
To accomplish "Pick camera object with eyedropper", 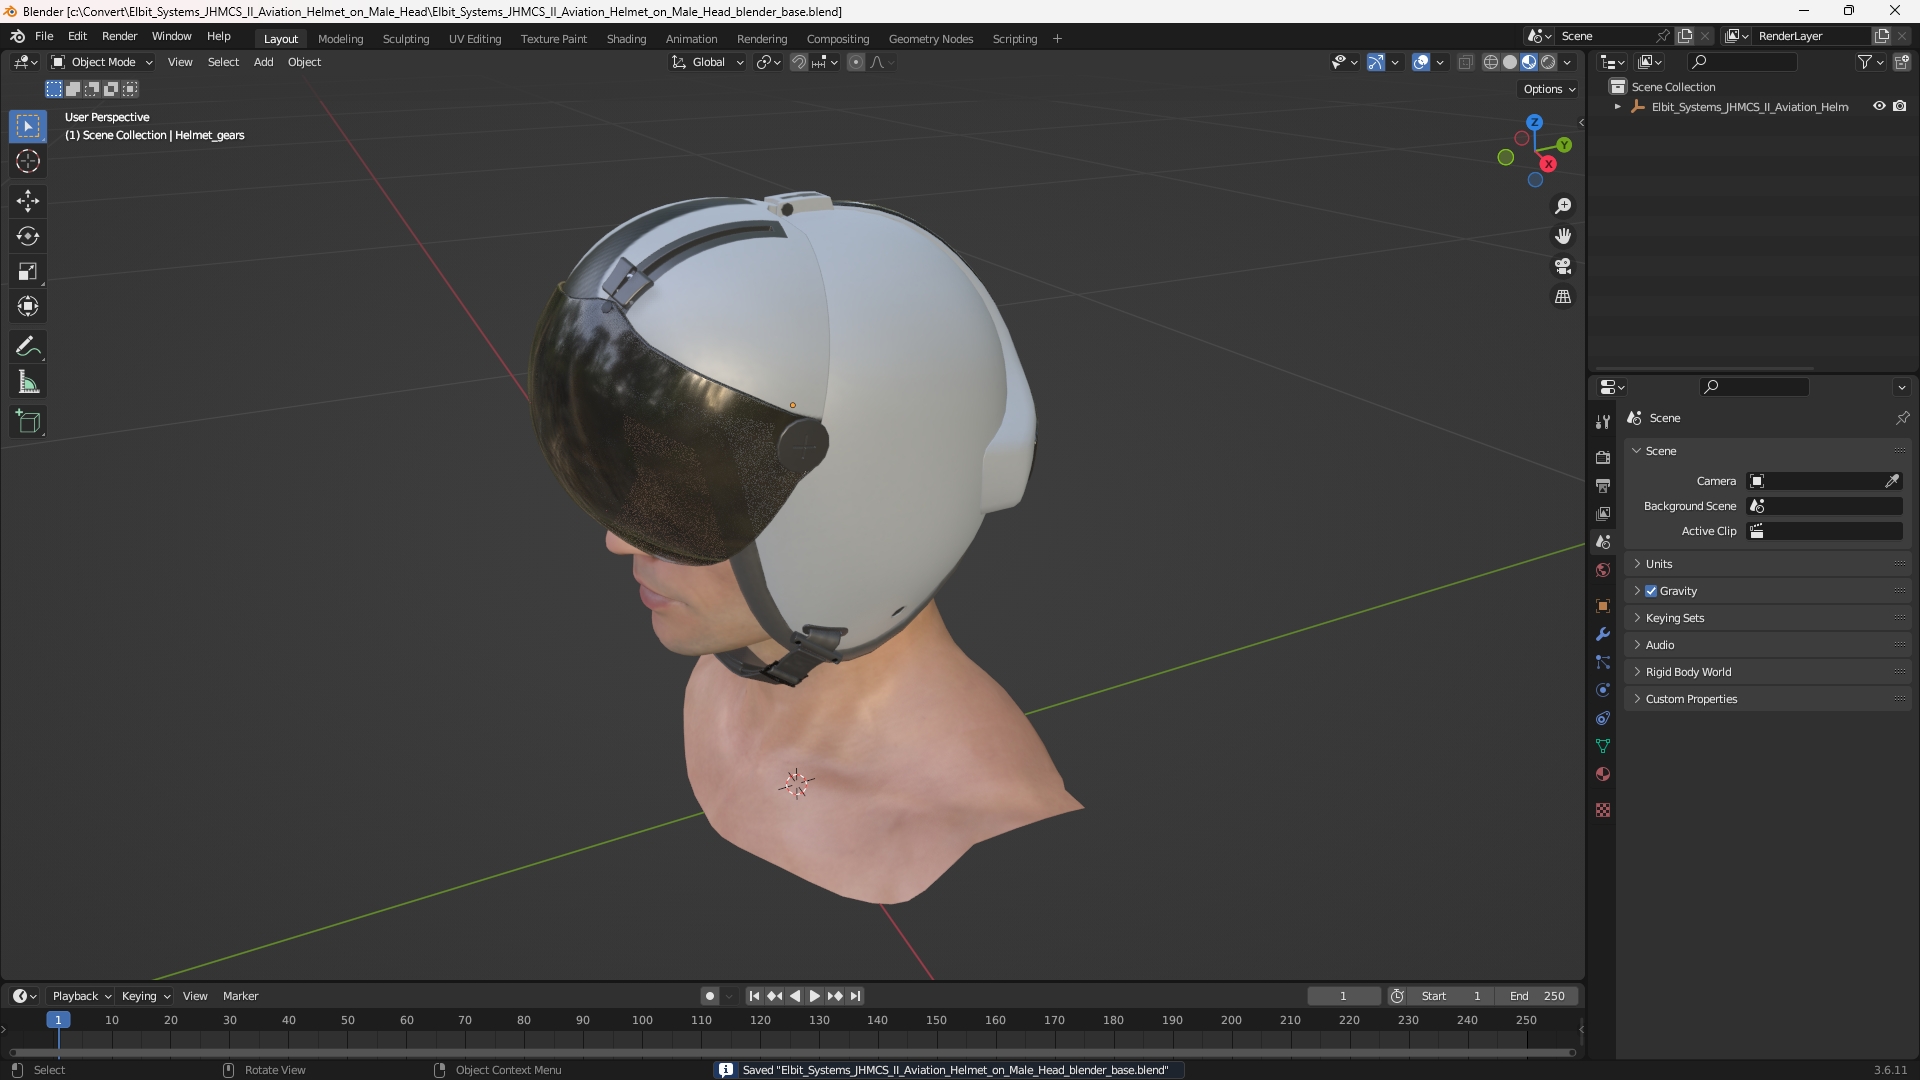I will pyautogui.click(x=1892, y=481).
